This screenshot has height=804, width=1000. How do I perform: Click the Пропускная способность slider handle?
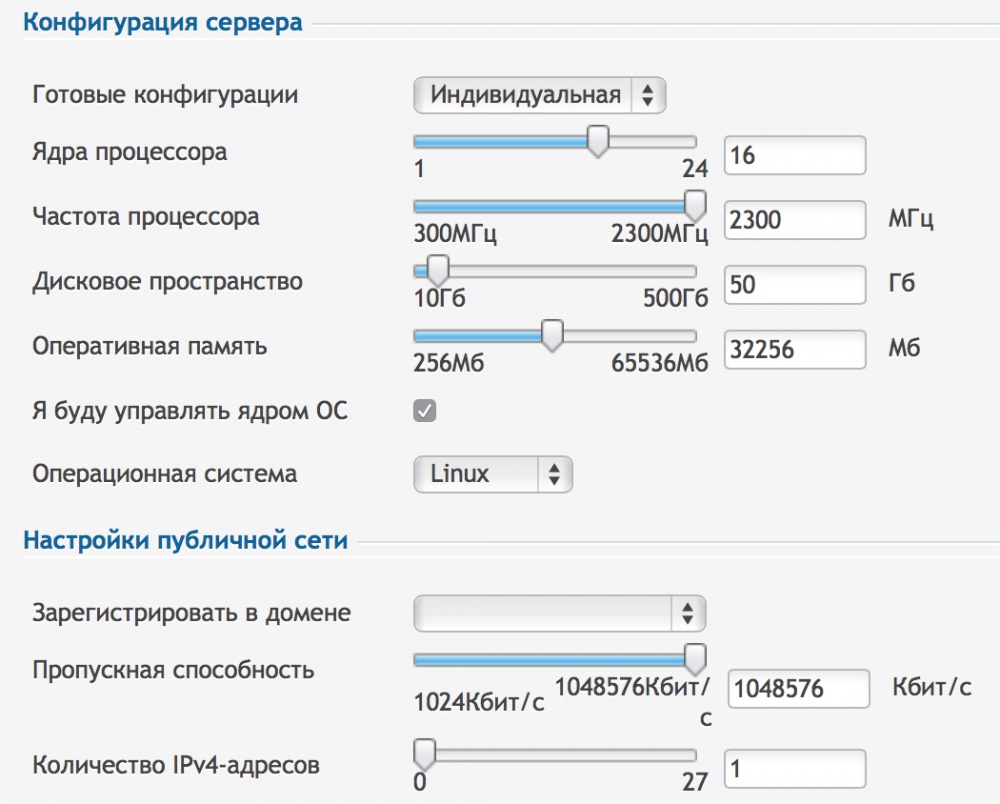pyautogui.click(x=695, y=657)
